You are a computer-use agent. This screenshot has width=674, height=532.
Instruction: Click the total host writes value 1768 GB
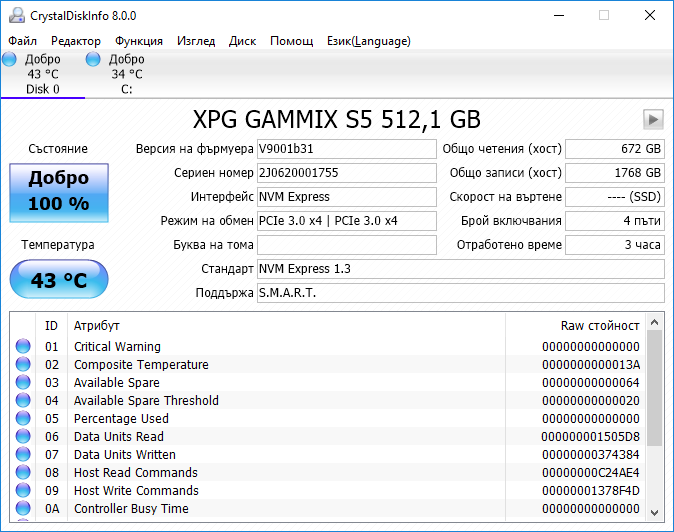click(615, 173)
